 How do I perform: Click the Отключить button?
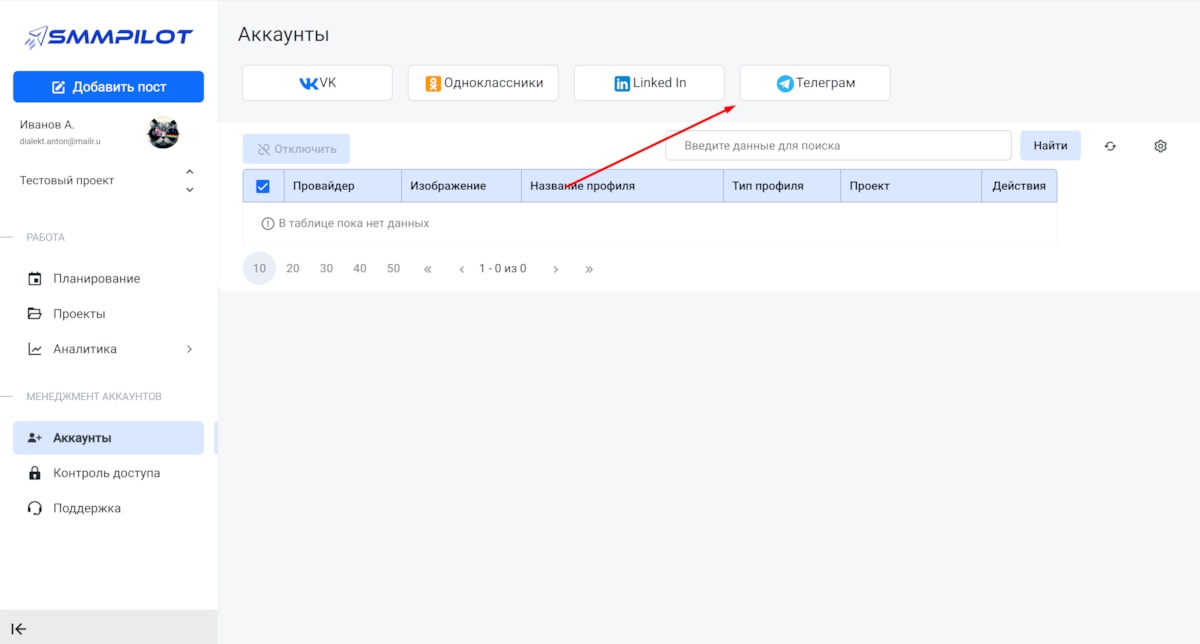[296, 149]
